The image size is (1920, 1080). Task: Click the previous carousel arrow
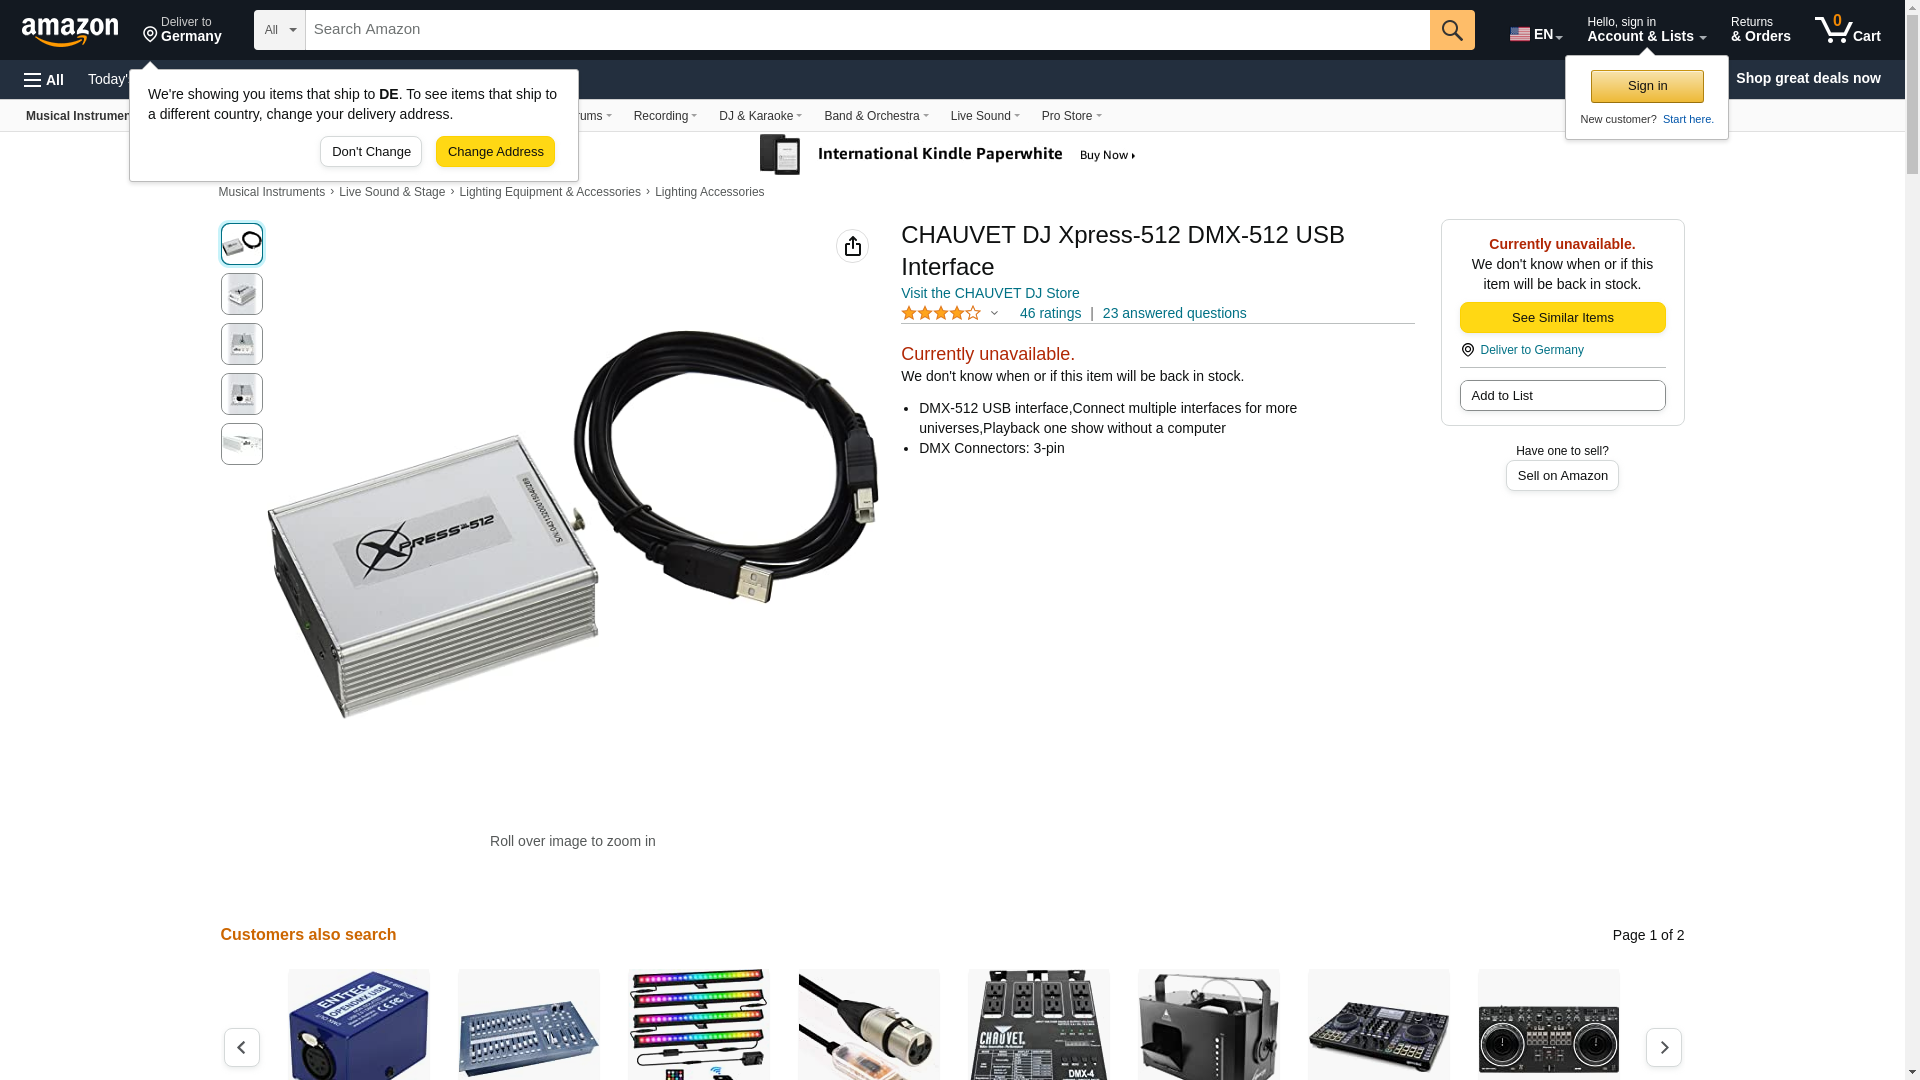coord(242,1047)
